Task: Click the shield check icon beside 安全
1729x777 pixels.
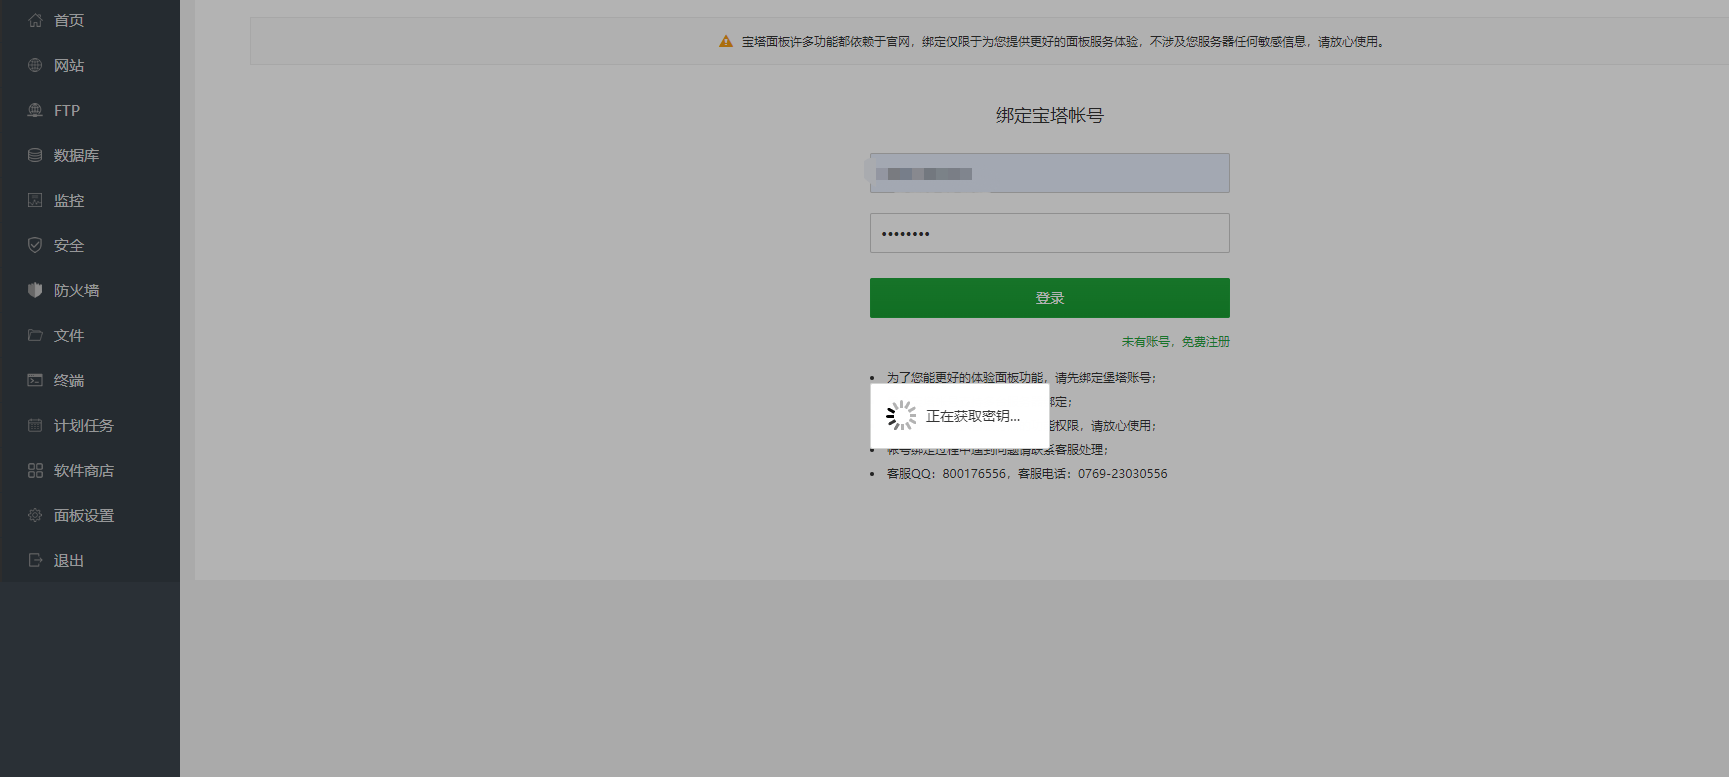Action: [x=35, y=245]
